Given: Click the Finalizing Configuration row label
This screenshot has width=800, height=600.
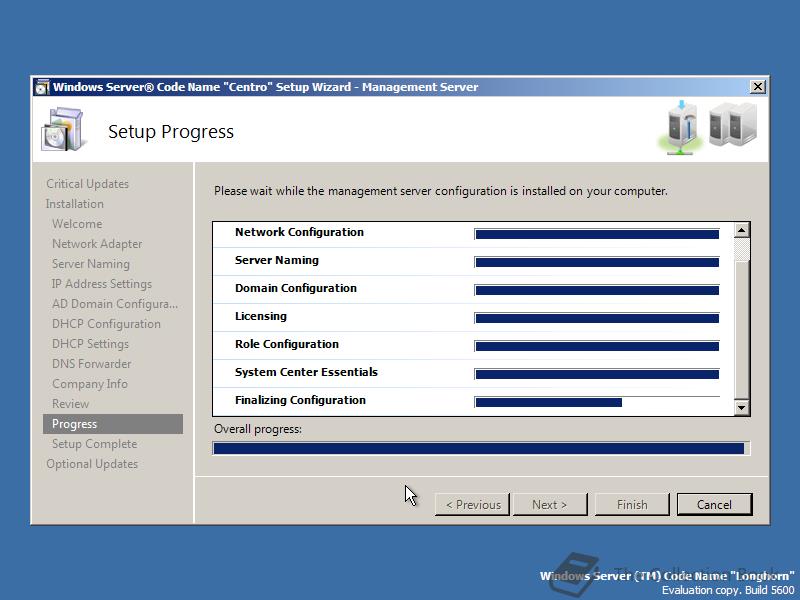Looking at the screenshot, I should pos(301,401).
